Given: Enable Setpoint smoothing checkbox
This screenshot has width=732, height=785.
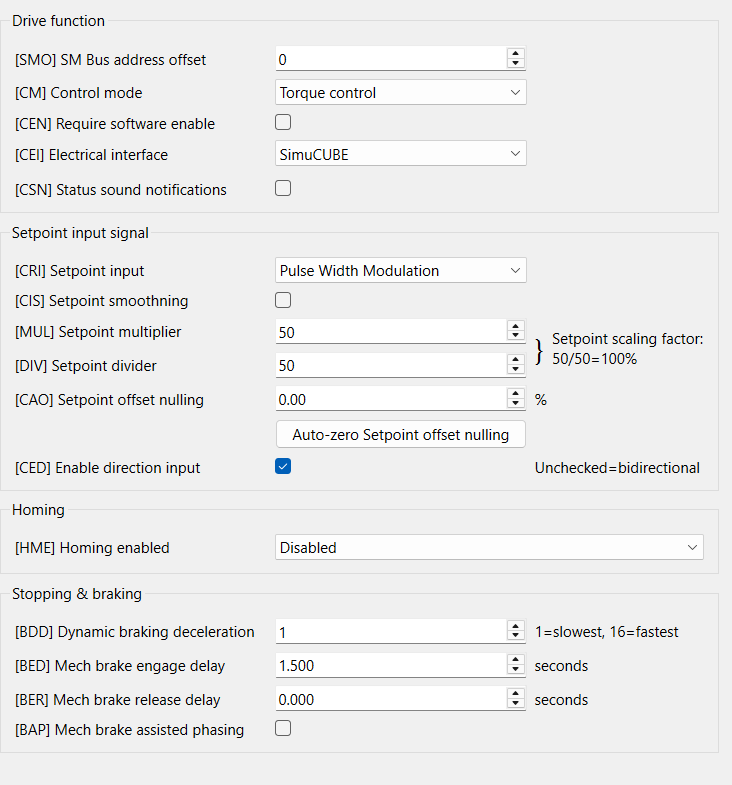Looking at the screenshot, I should 283,300.
